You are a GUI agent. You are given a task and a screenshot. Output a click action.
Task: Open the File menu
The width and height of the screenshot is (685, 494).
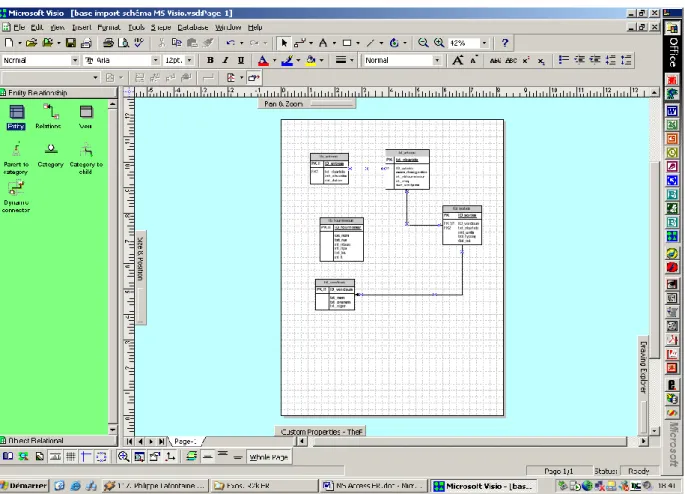click(19, 27)
